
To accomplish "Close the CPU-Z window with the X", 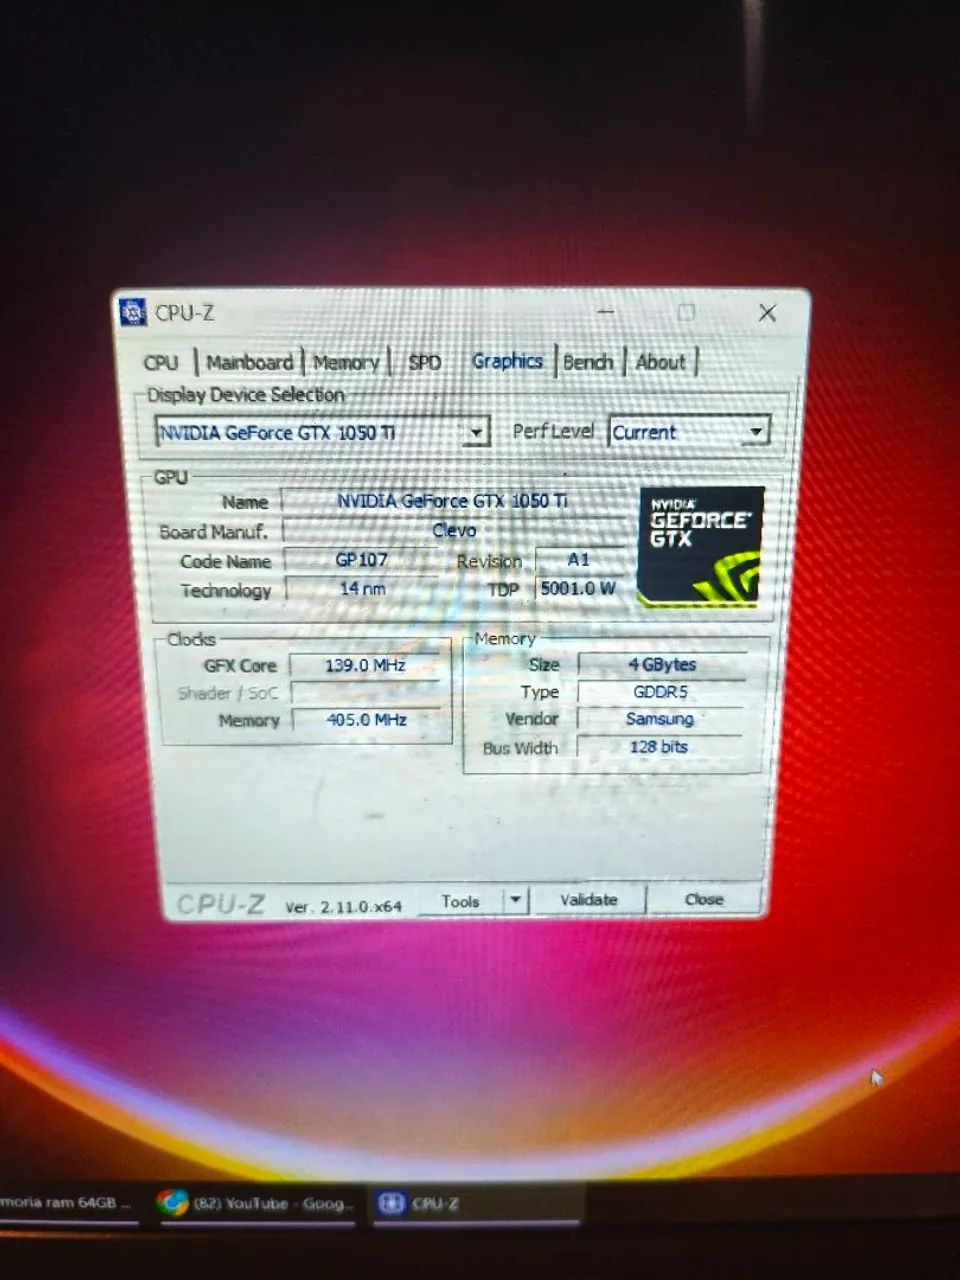I will pyautogui.click(x=767, y=313).
